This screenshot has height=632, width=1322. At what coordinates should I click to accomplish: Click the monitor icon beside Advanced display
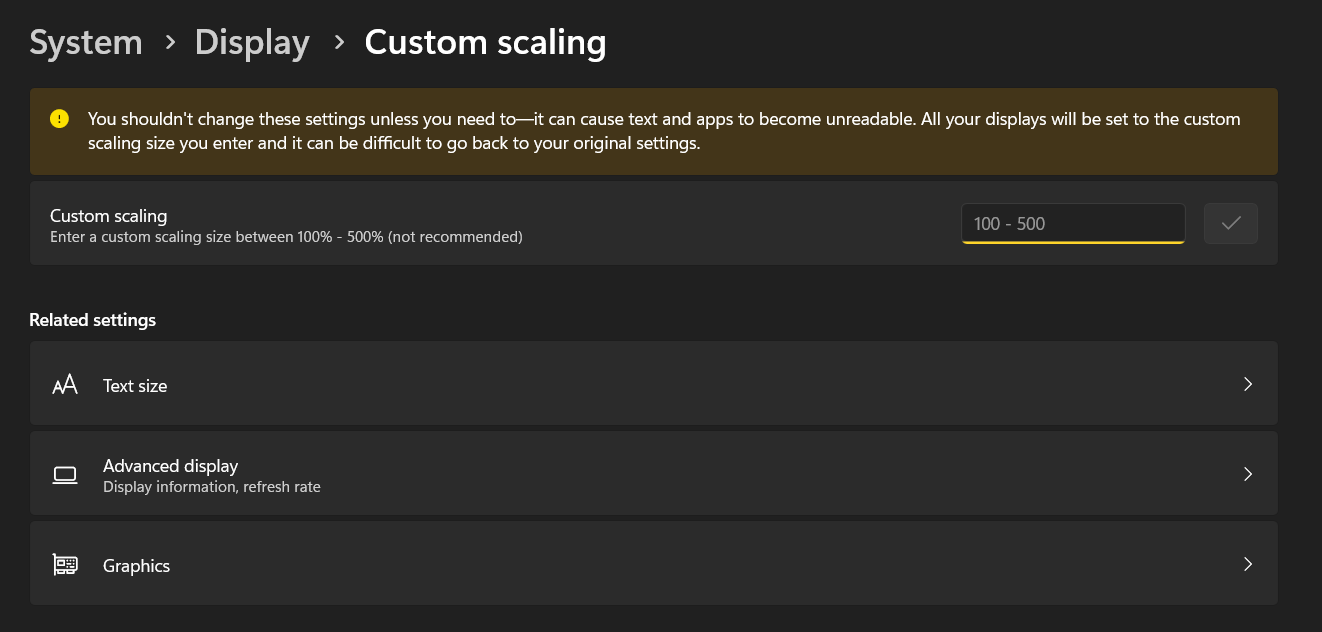(x=64, y=473)
